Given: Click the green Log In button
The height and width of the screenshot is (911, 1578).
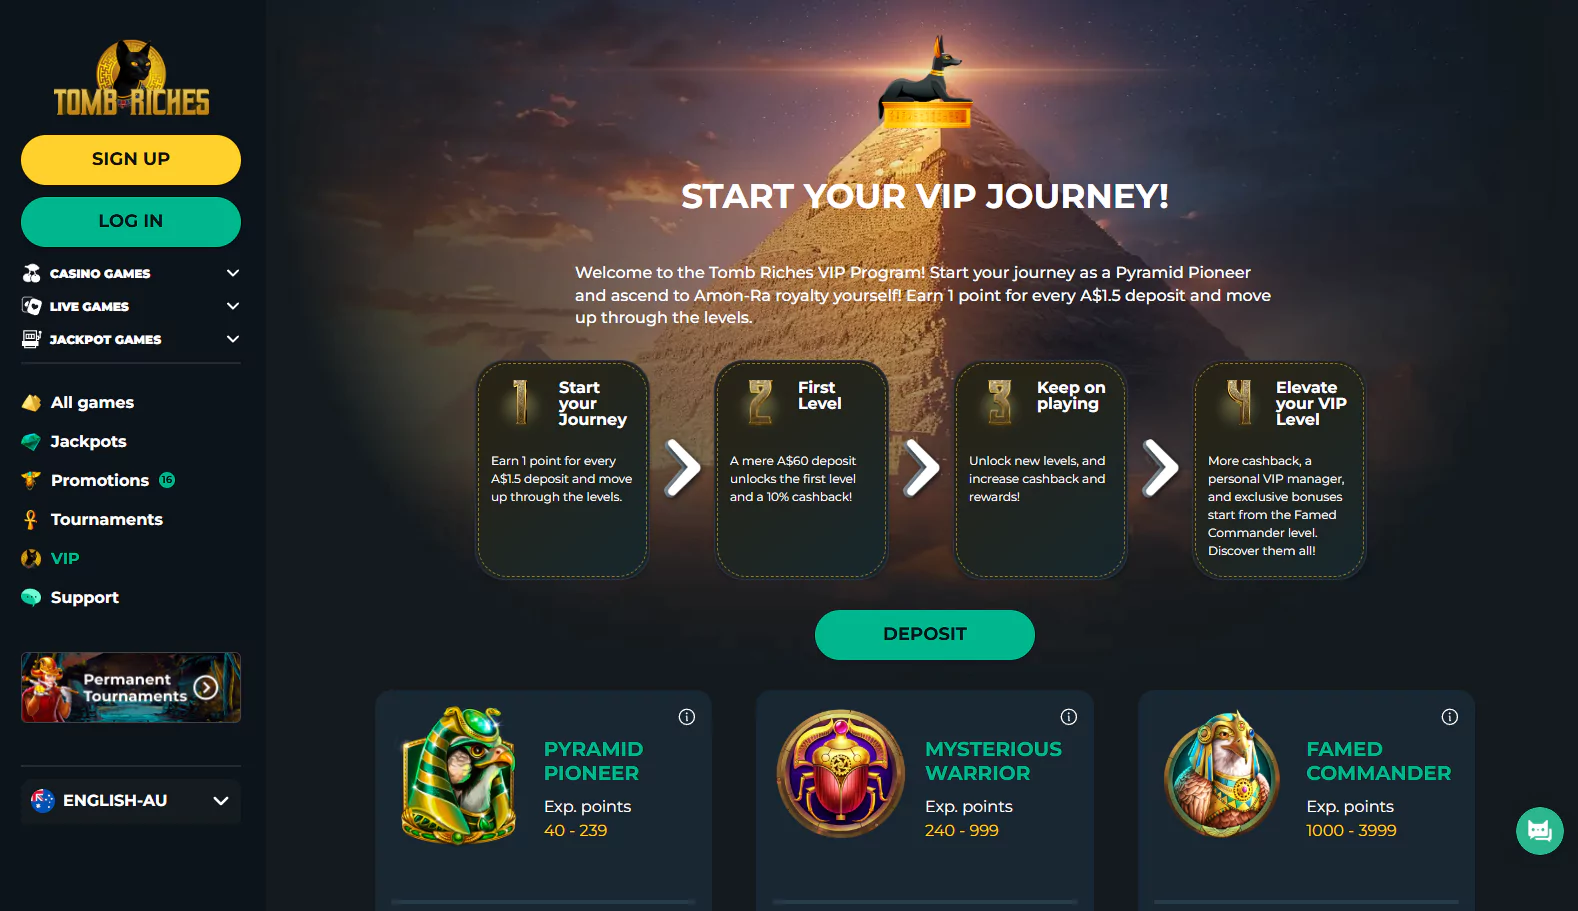Looking at the screenshot, I should coord(131,222).
